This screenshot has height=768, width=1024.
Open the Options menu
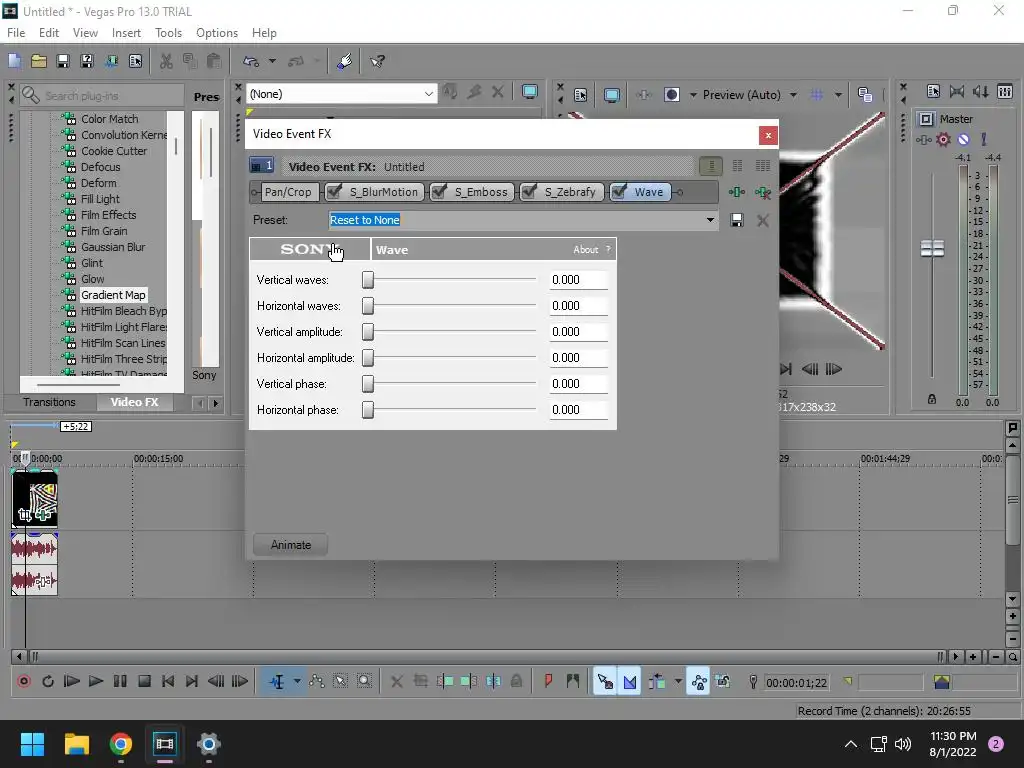click(217, 33)
